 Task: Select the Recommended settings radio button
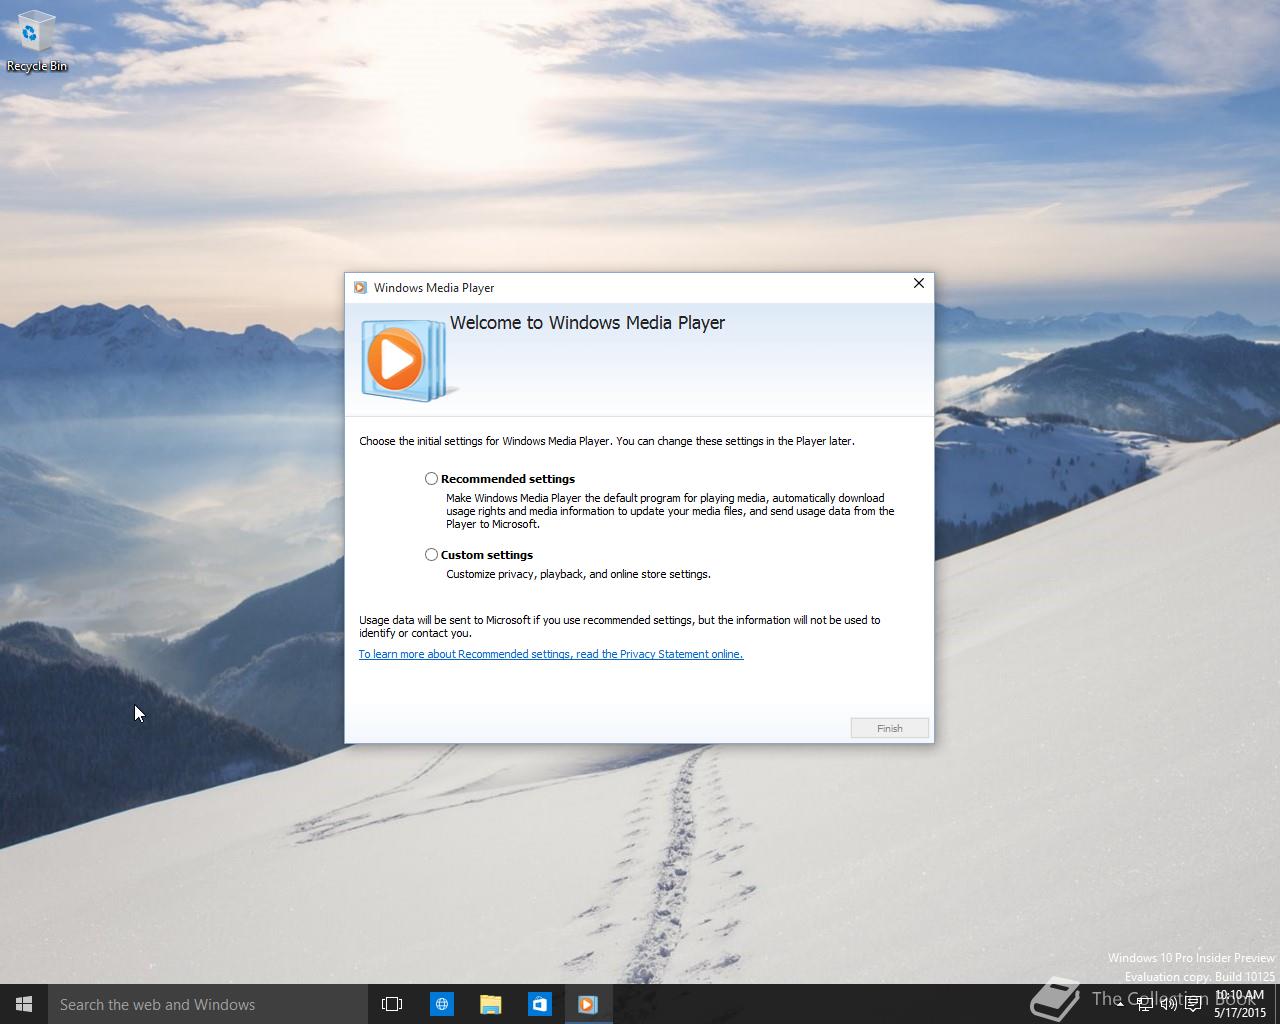click(431, 479)
